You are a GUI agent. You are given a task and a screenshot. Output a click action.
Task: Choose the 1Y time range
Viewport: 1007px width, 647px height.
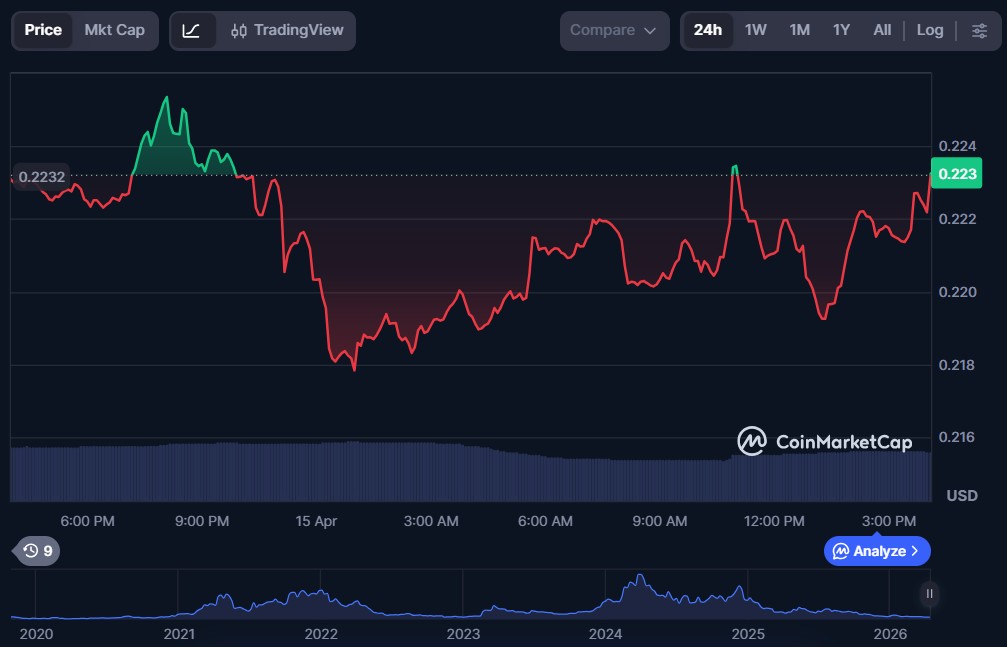[x=841, y=31]
